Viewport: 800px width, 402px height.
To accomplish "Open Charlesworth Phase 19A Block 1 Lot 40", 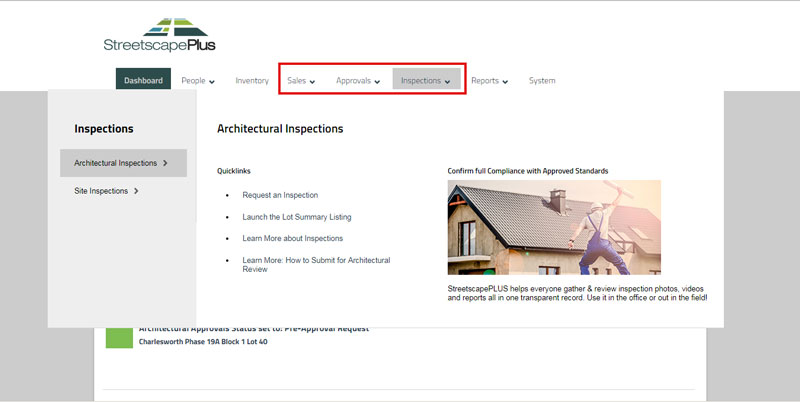I will point(203,342).
